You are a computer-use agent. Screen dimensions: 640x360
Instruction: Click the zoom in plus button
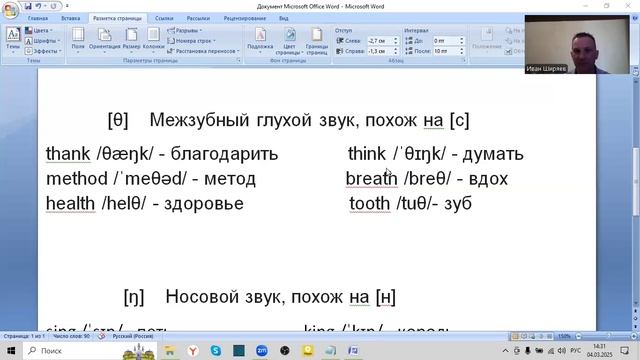tap(634, 336)
